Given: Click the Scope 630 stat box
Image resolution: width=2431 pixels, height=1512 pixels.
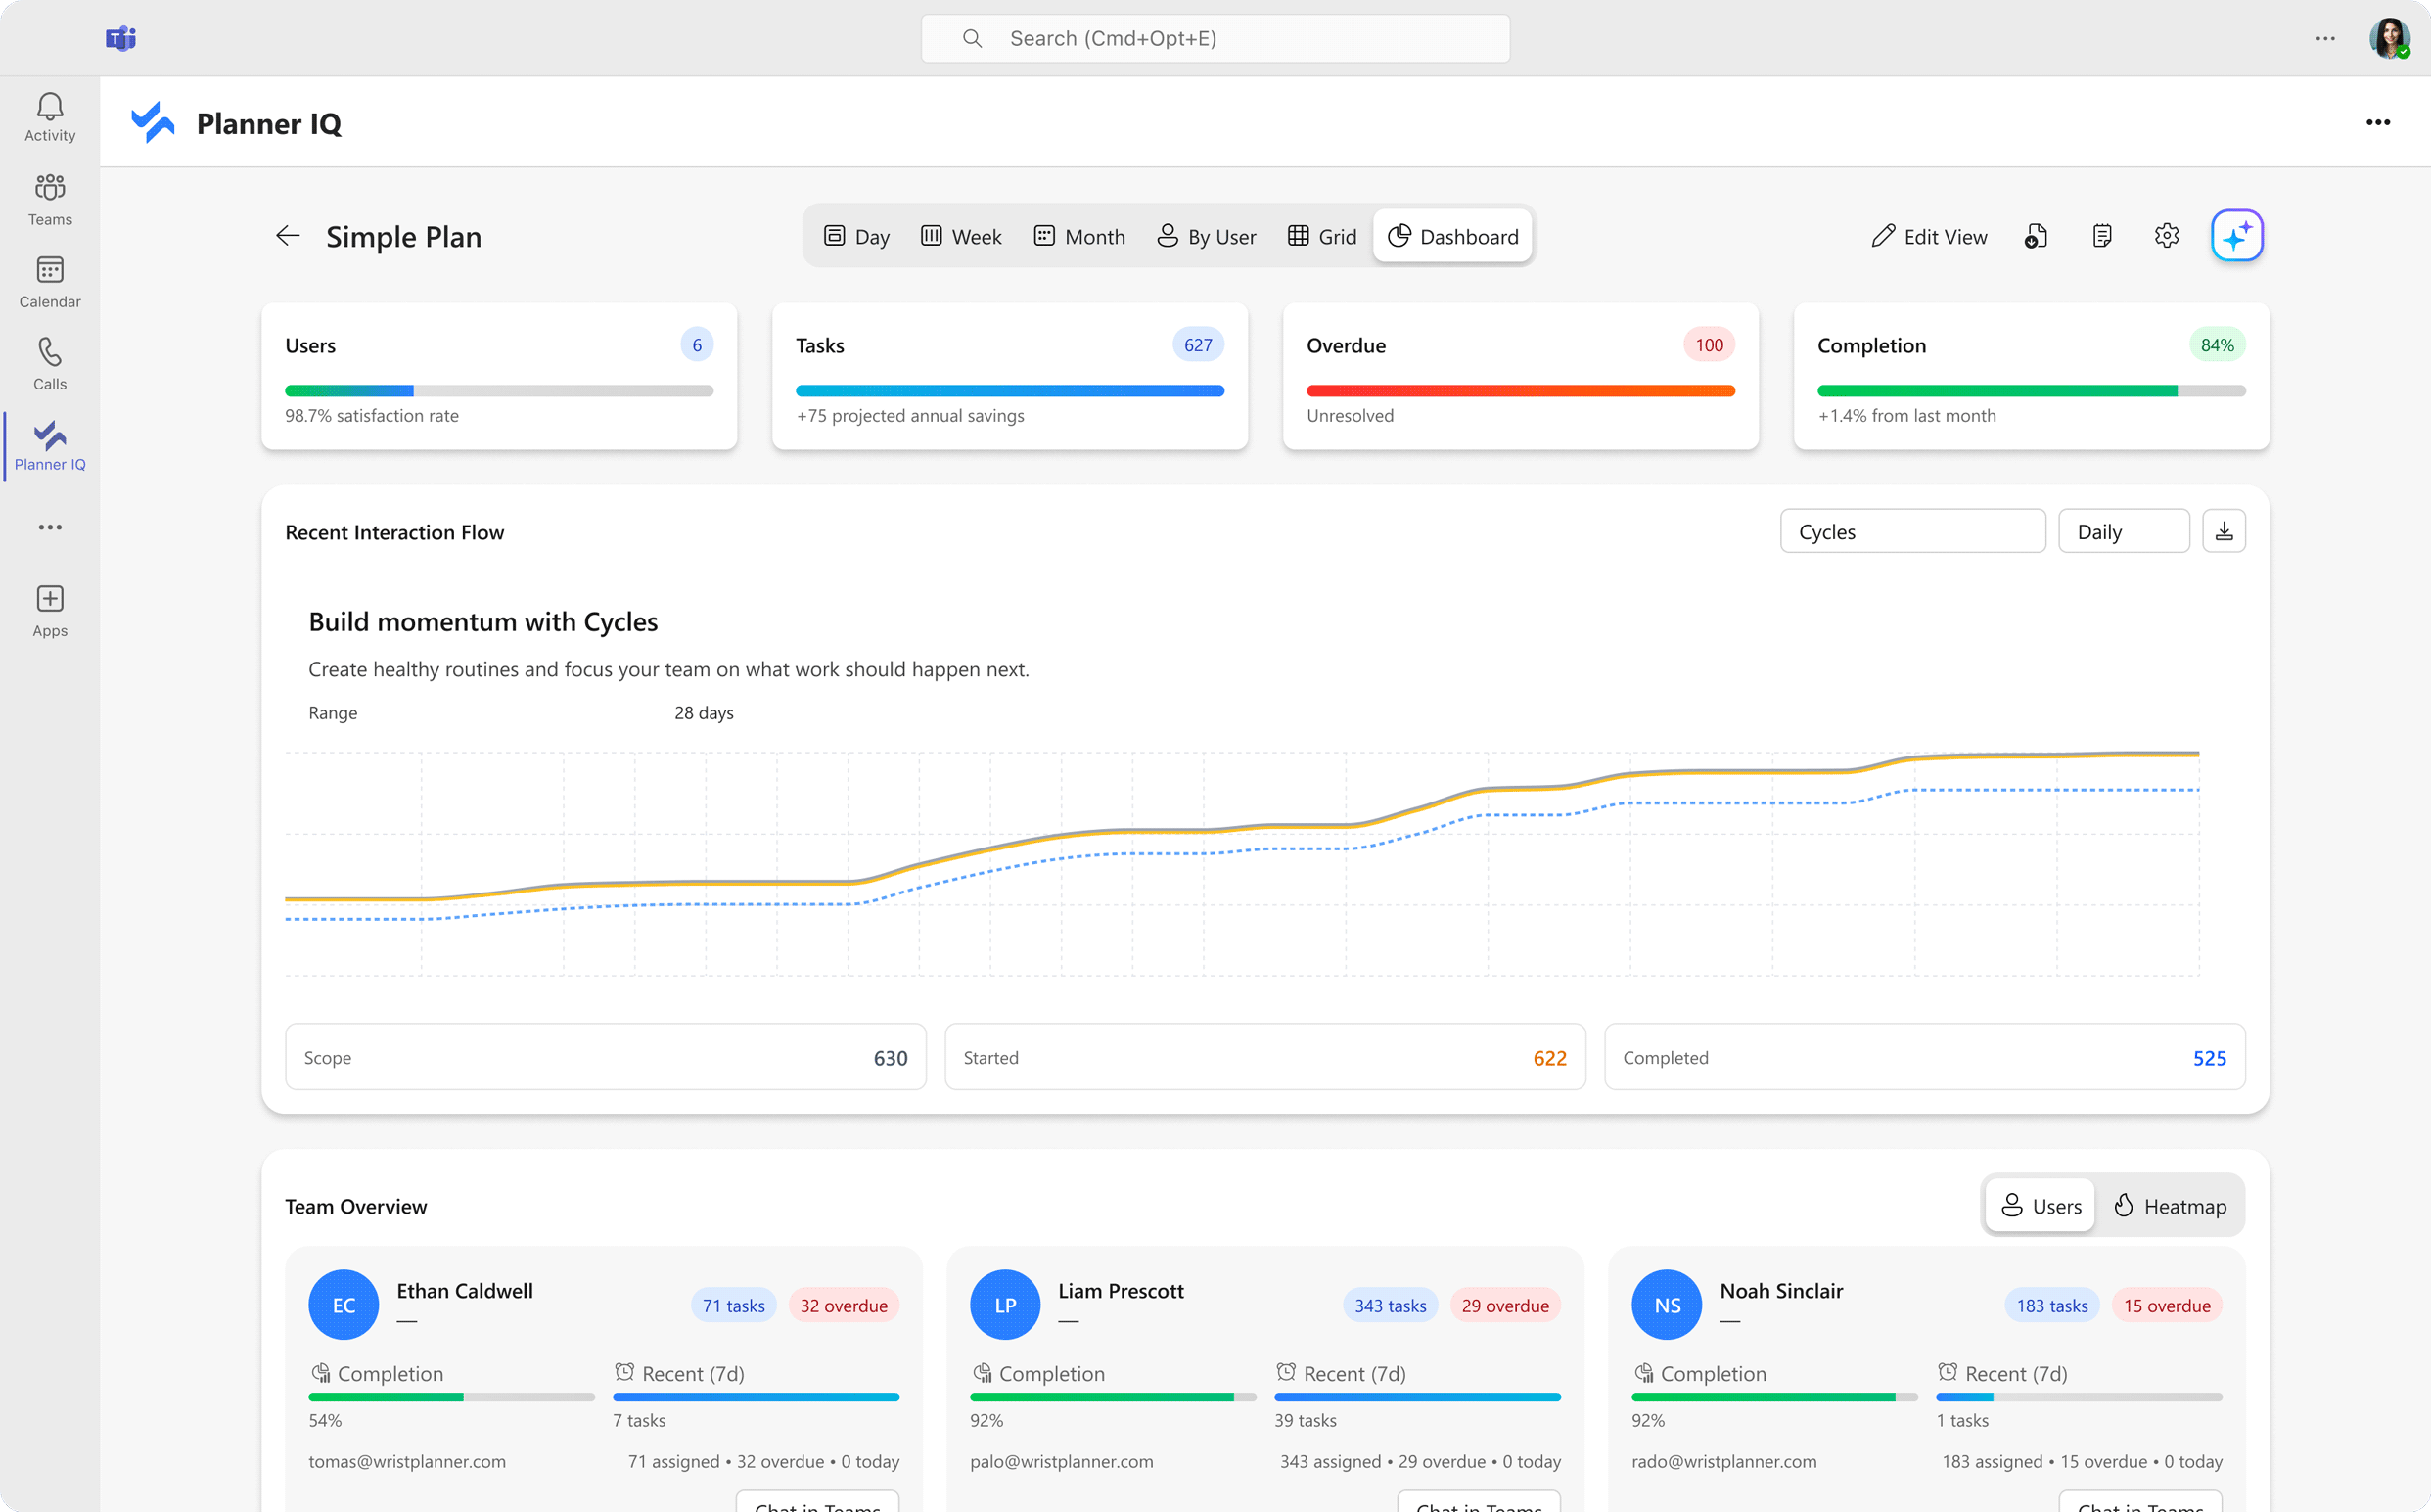Looking at the screenshot, I should pos(606,1057).
